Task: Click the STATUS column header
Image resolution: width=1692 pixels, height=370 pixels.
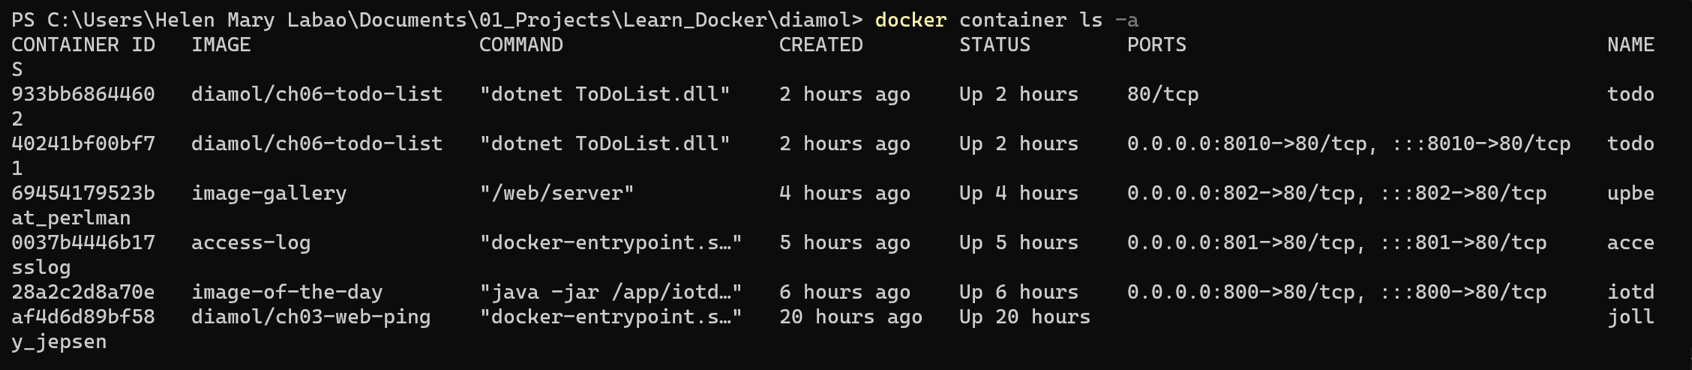Action: (x=995, y=45)
